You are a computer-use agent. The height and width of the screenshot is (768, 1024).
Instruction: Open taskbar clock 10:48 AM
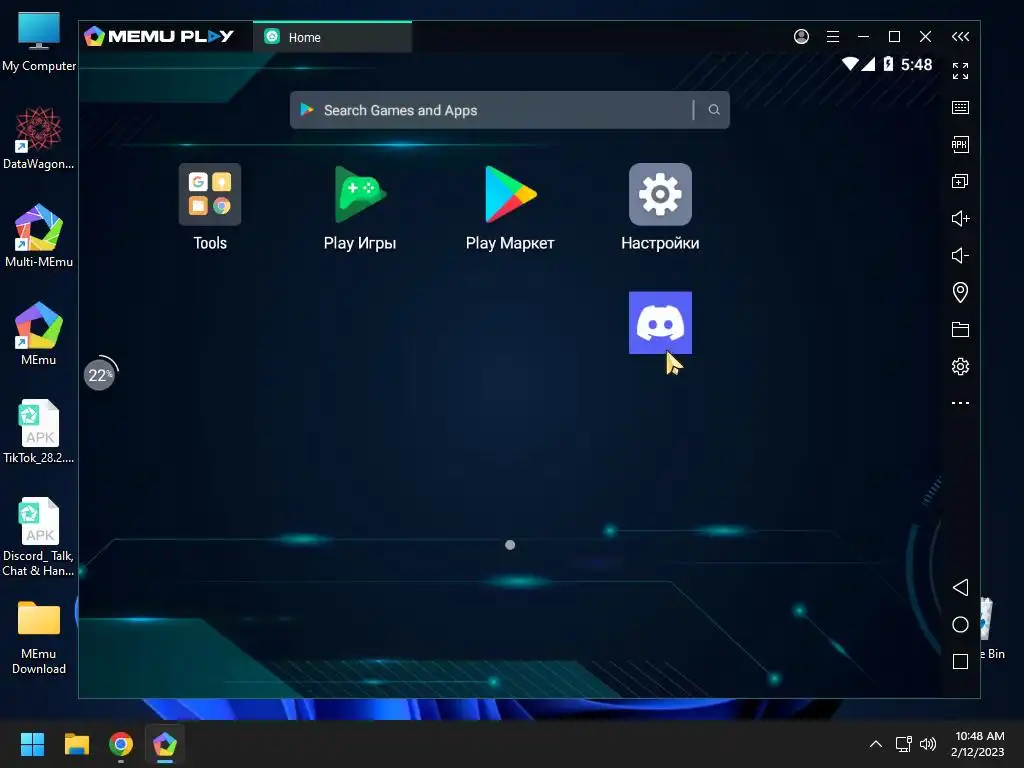978,744
